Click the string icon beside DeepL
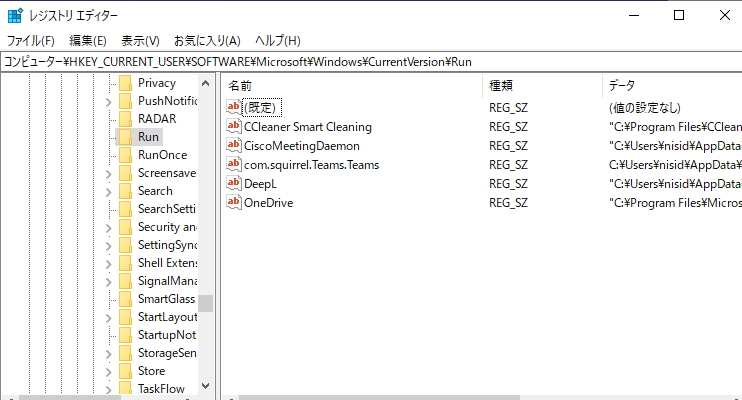 click(234, 183)
